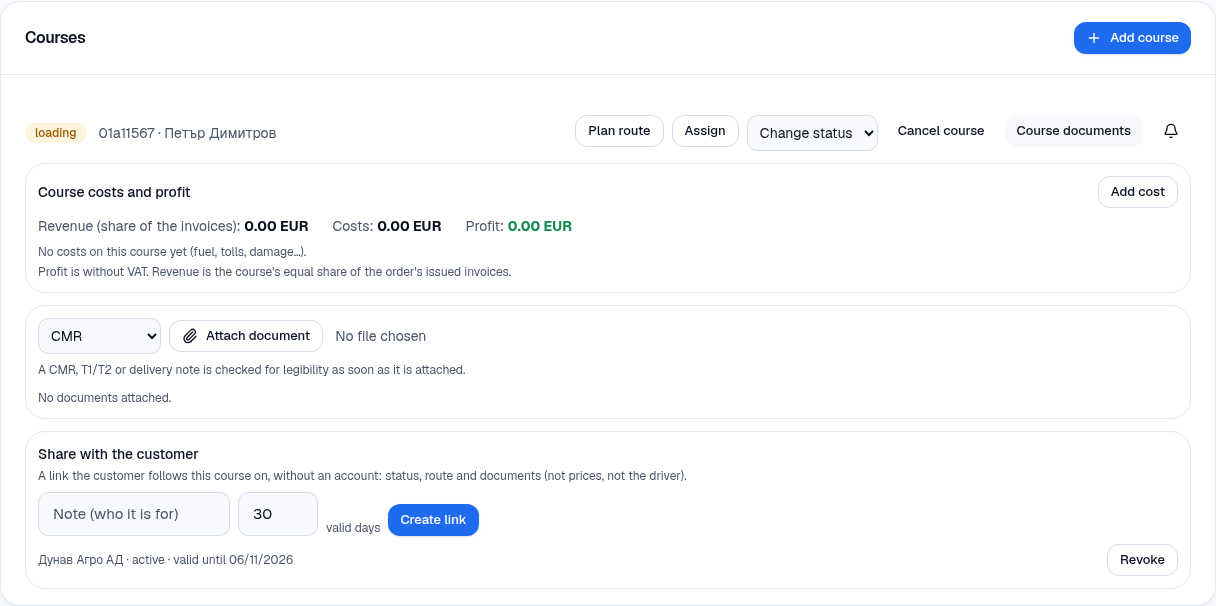Click the Plan route button
1216x606 pixels.
click(x=619, y=131)
